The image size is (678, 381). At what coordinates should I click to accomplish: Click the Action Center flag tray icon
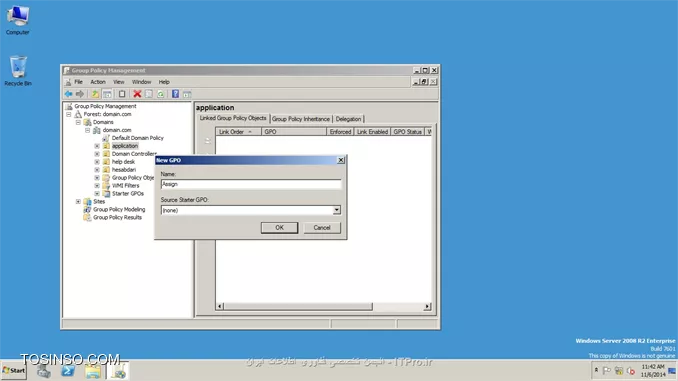(607, 371)
